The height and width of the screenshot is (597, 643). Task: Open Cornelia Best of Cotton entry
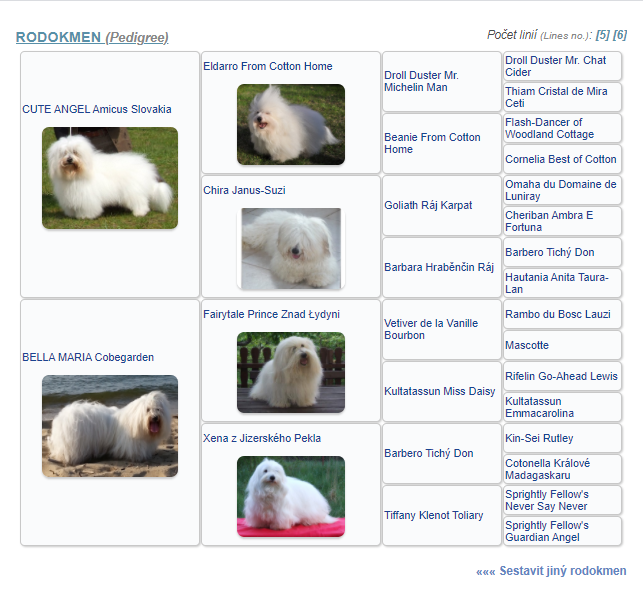[560, 159]
